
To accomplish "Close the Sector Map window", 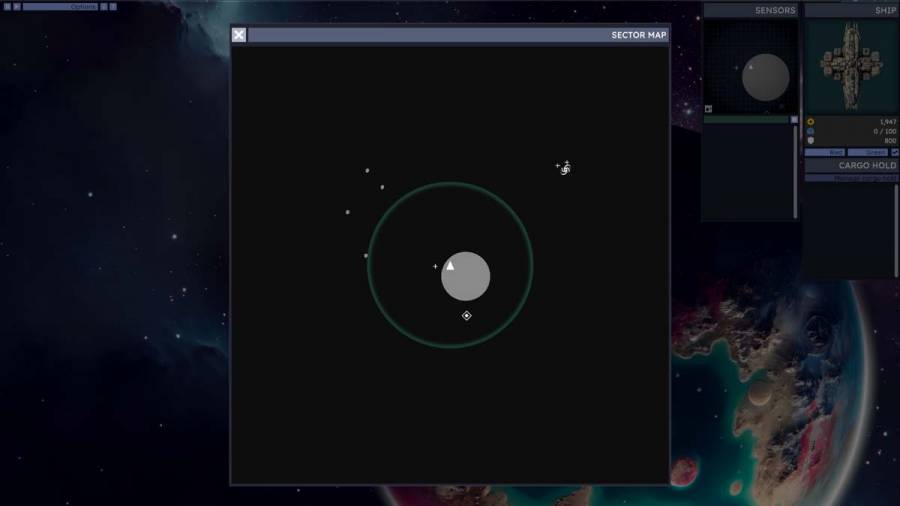I will pos(239,35).
